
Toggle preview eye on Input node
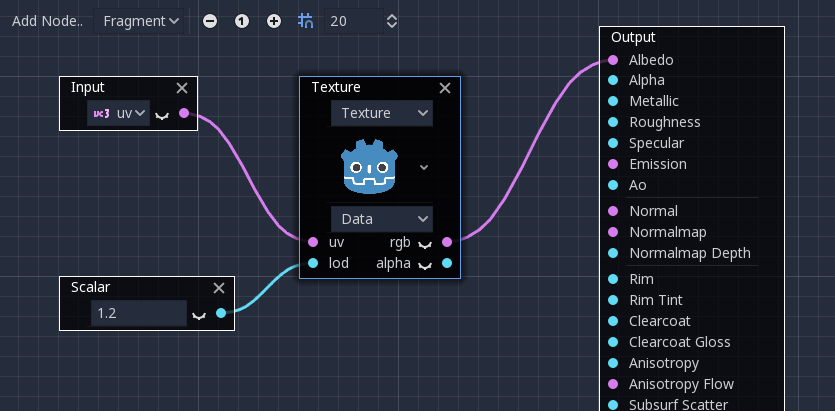point(162,115)
